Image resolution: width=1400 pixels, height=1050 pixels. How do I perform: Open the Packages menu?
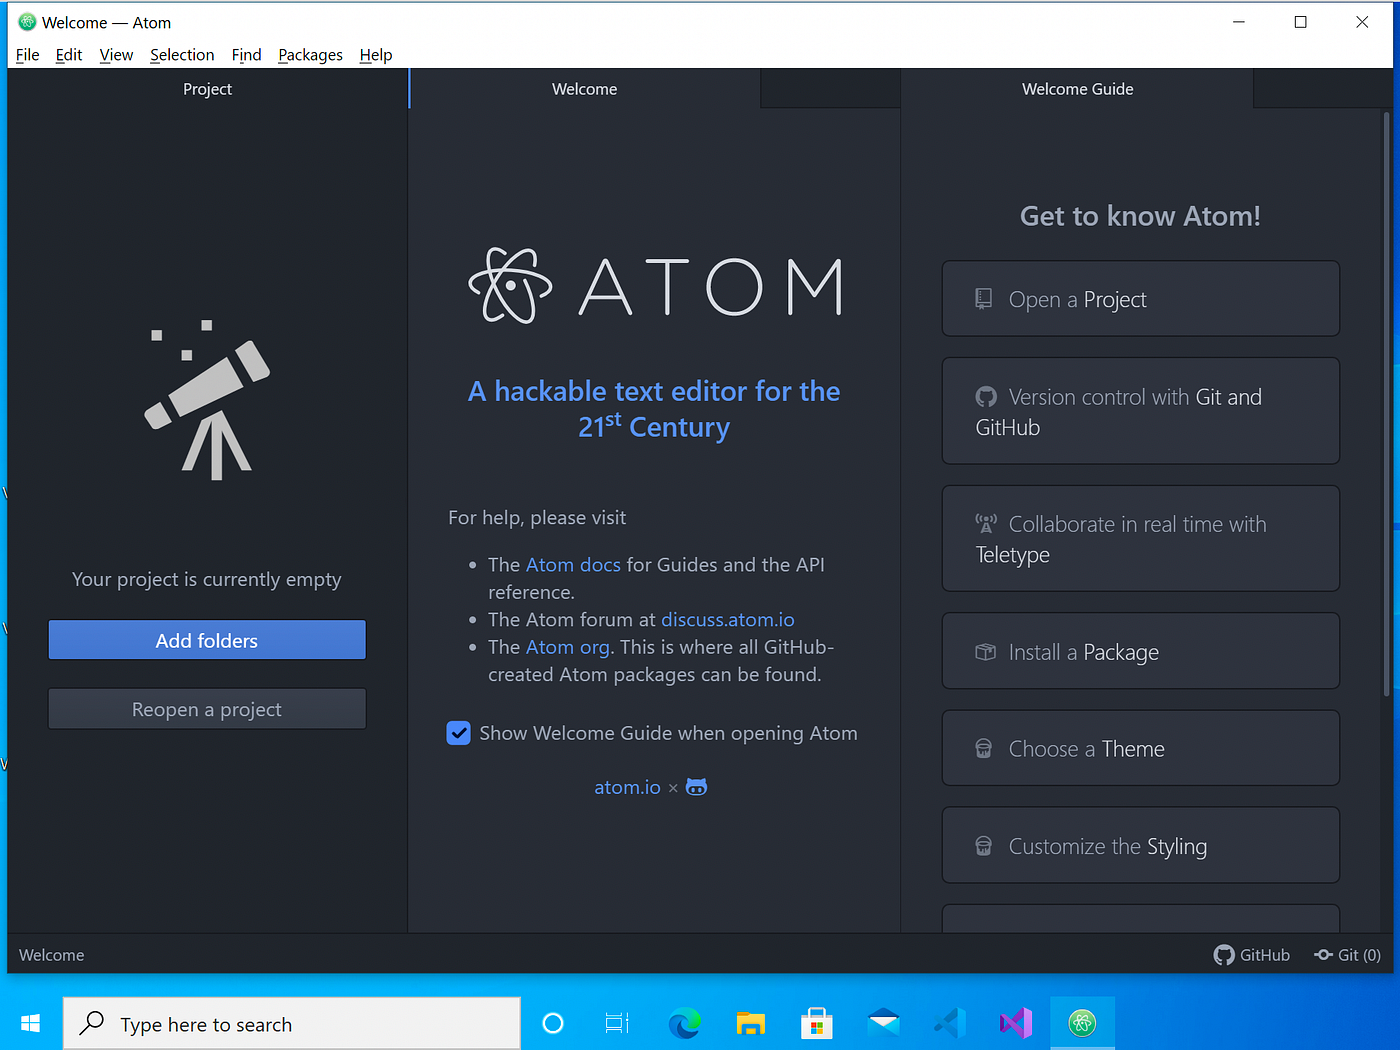[x=310, y=55]
